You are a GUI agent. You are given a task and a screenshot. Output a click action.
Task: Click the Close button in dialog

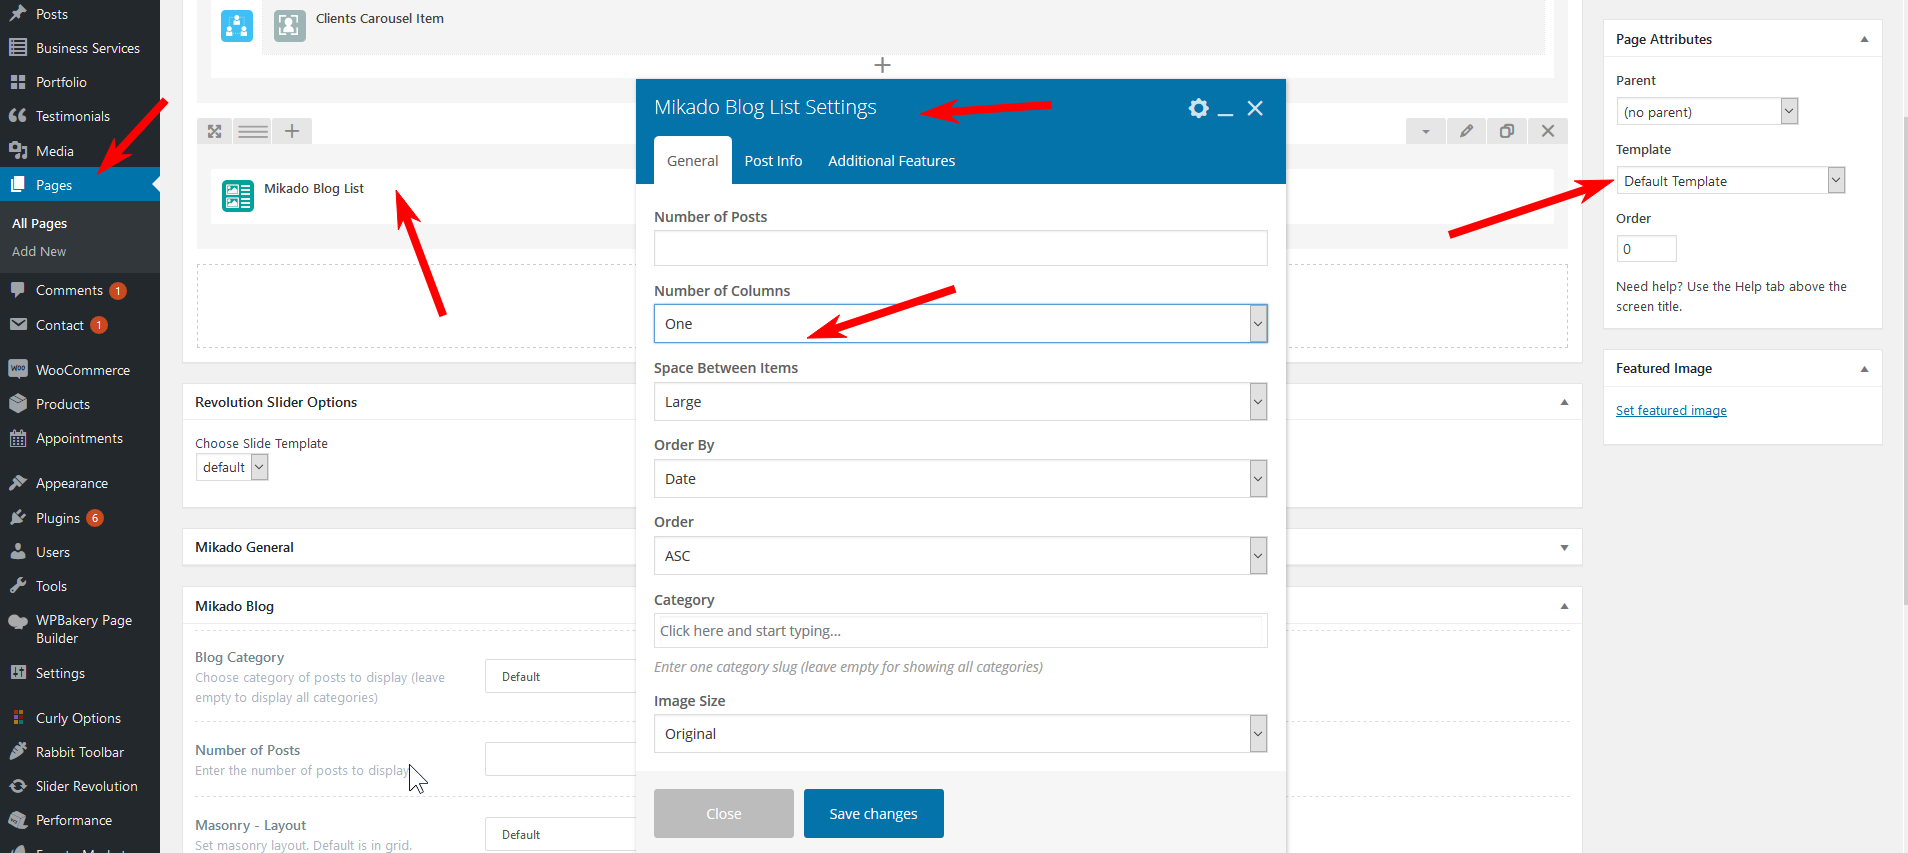coord(723,814)
